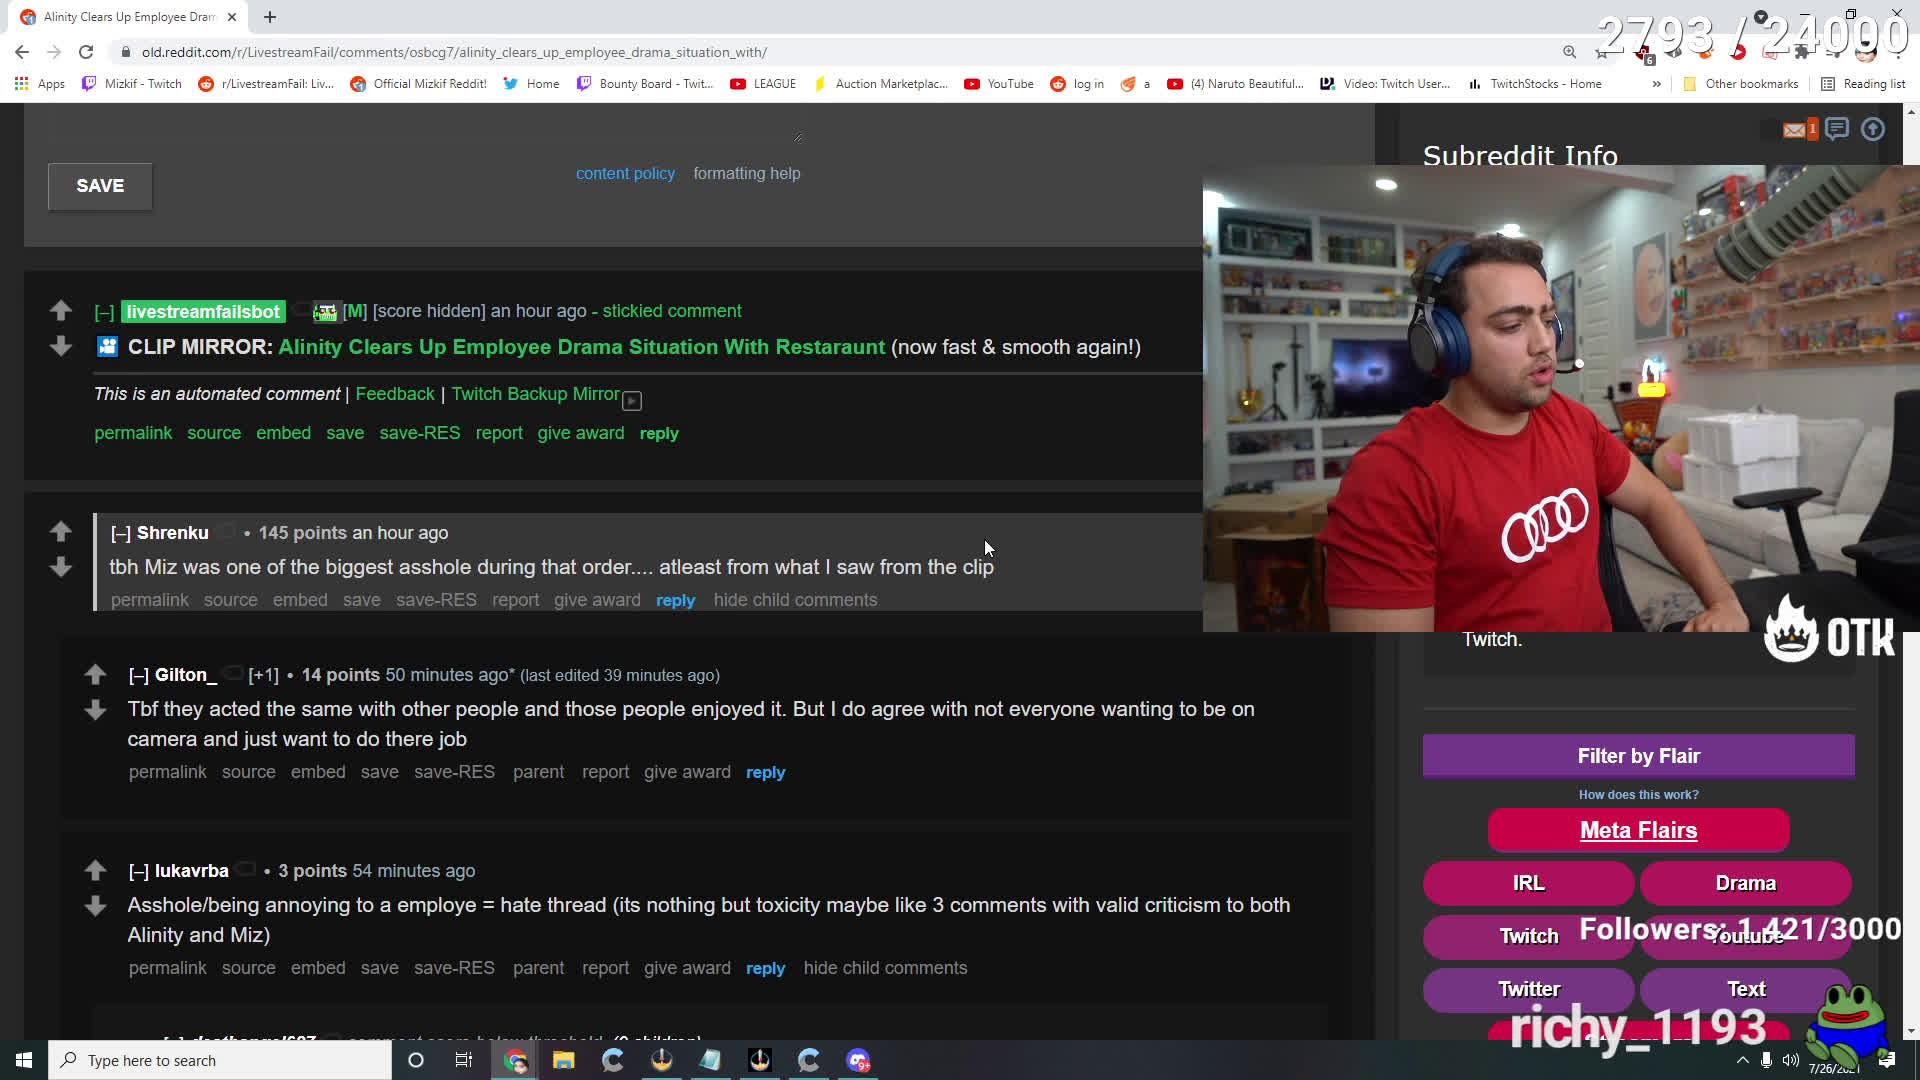Open Twitch Backup Mirror play icon
Image resolution: width=1920 pixels, height=1080 pixels.
(x=632, y=401)
